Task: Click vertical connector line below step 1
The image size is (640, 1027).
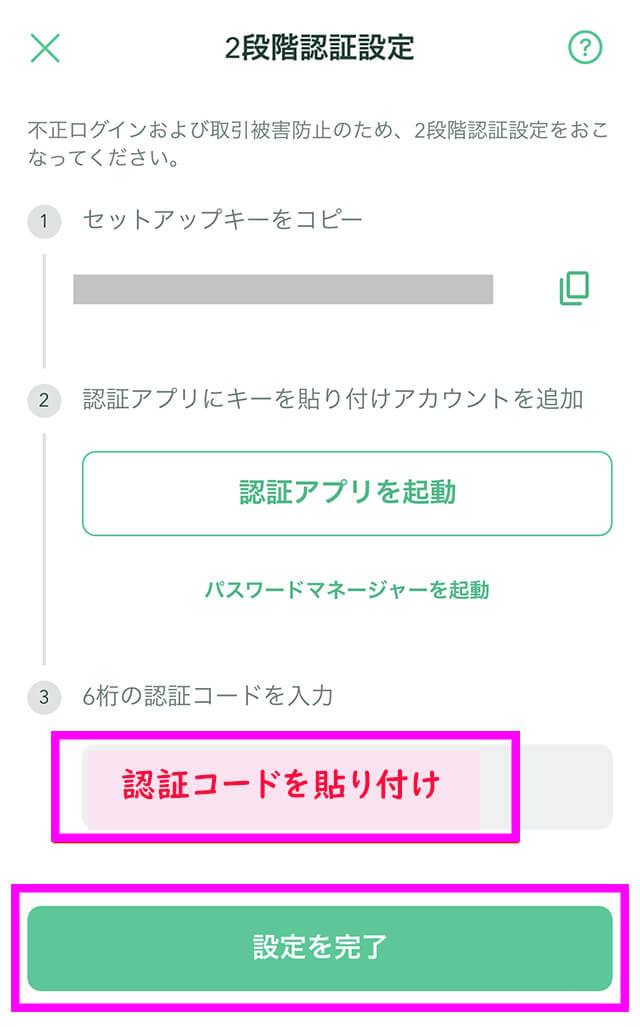Action: click(x=44, y=311)
